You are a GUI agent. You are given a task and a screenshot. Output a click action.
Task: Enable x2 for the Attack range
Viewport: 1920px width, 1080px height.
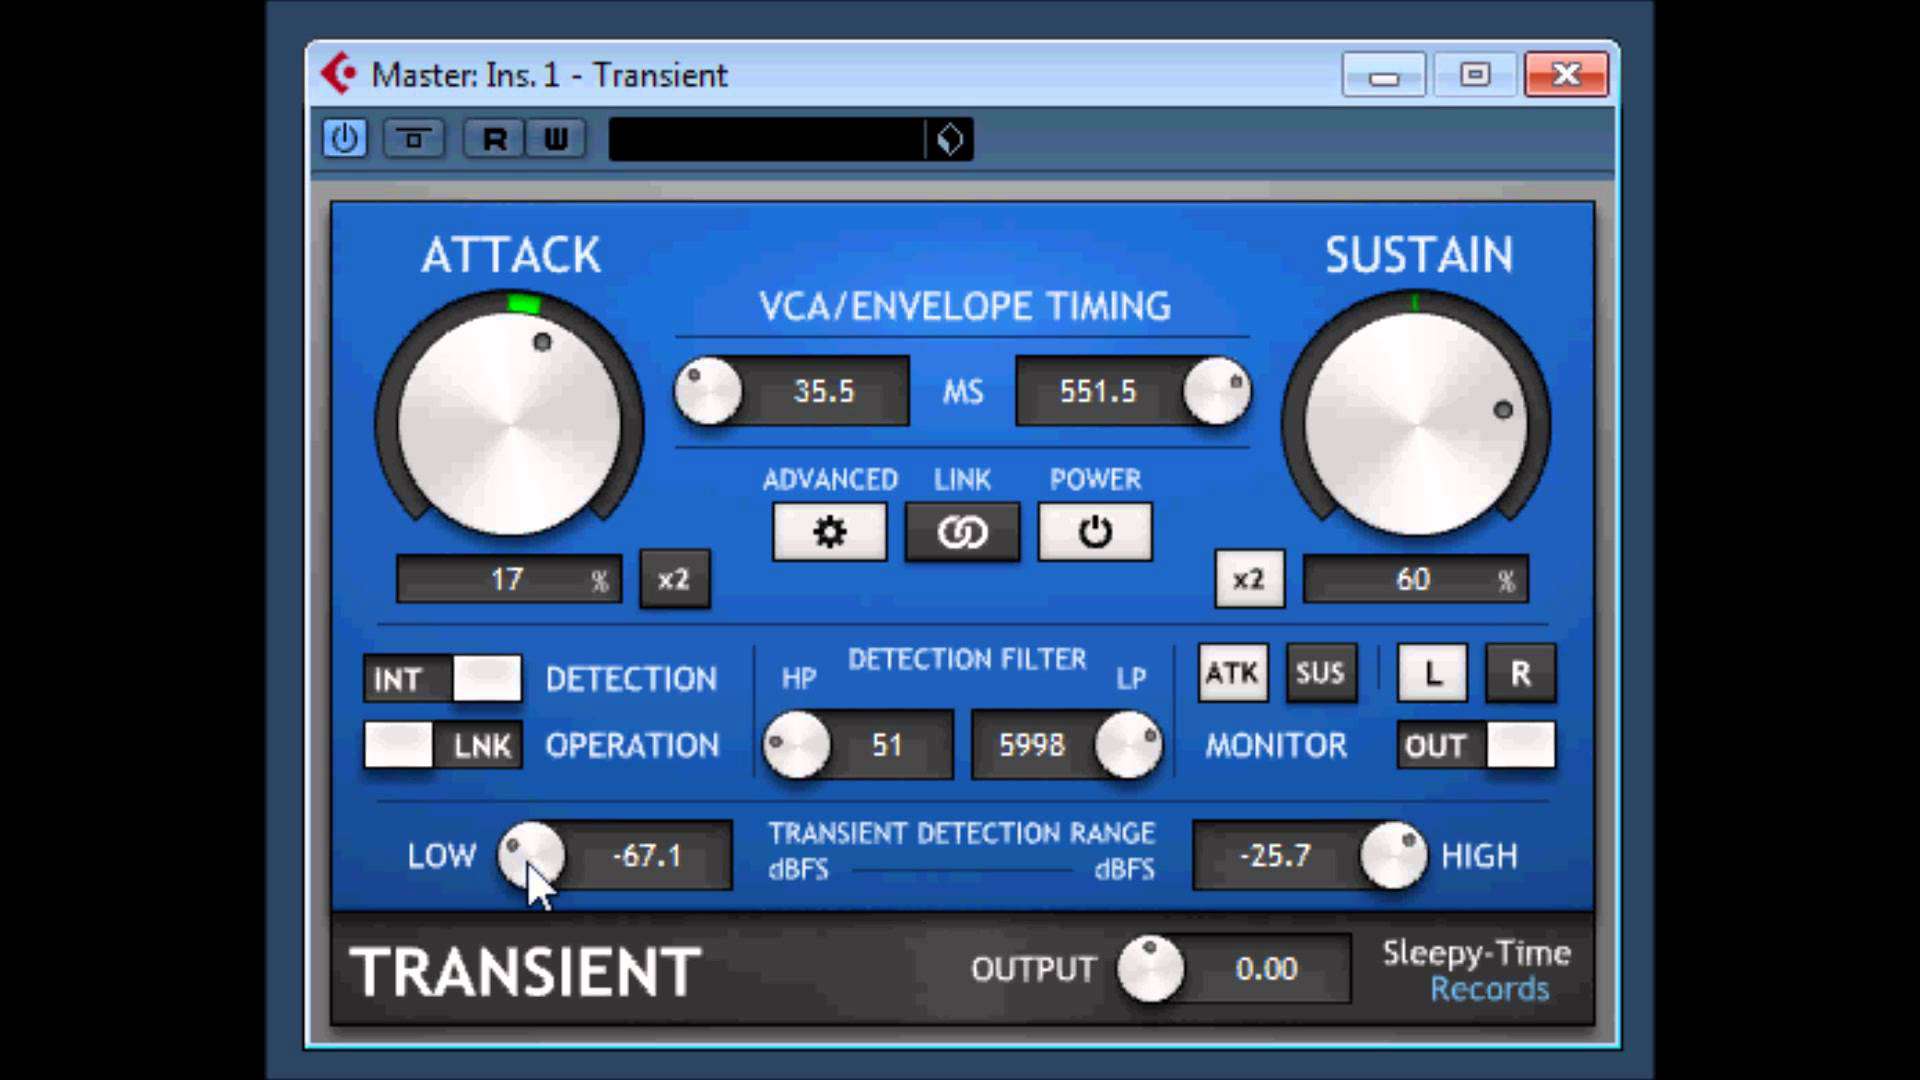(x=674, y=579)
